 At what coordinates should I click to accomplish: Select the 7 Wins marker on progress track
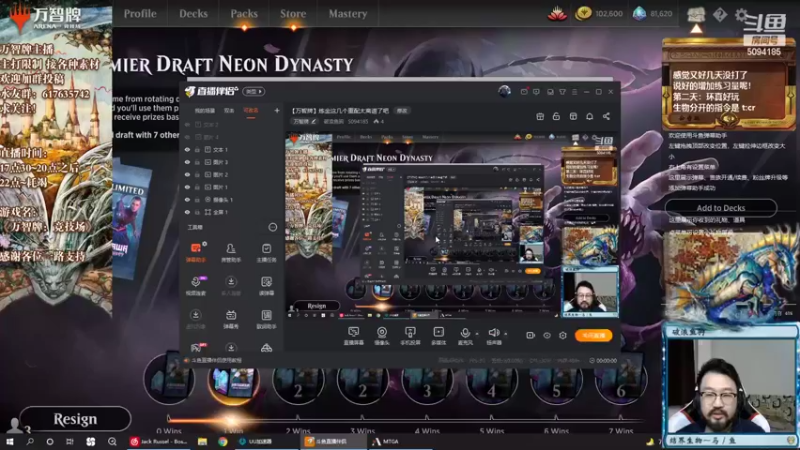pyautogui.click(x=620, y=431)
